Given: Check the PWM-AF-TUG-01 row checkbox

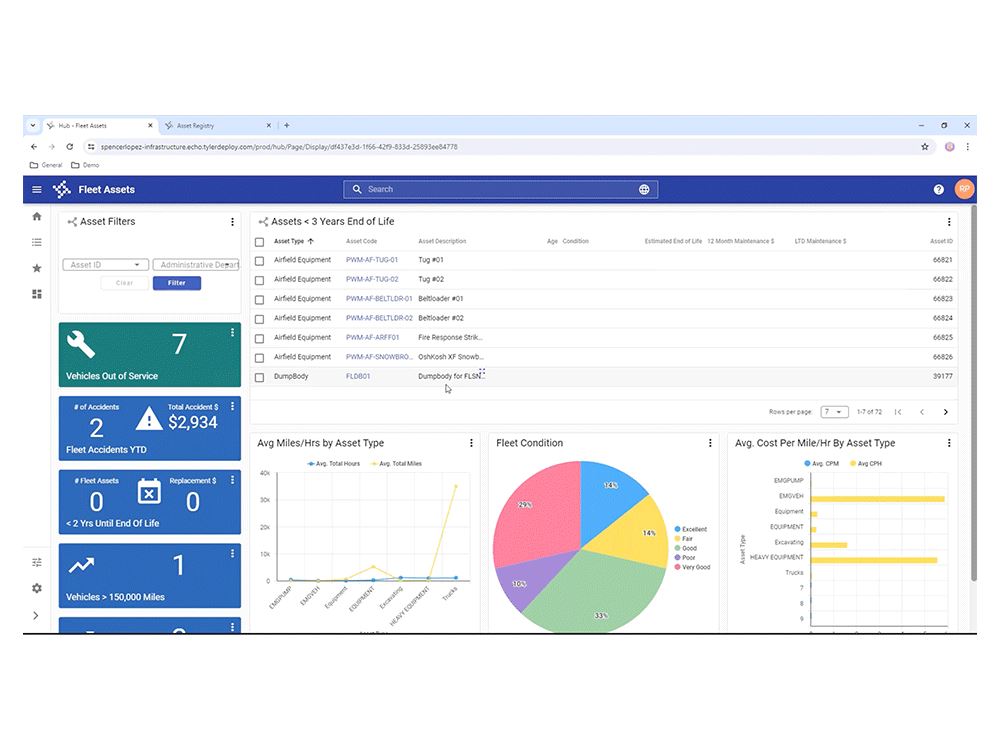Looking at the screenshot, I should tap(260, 260).
